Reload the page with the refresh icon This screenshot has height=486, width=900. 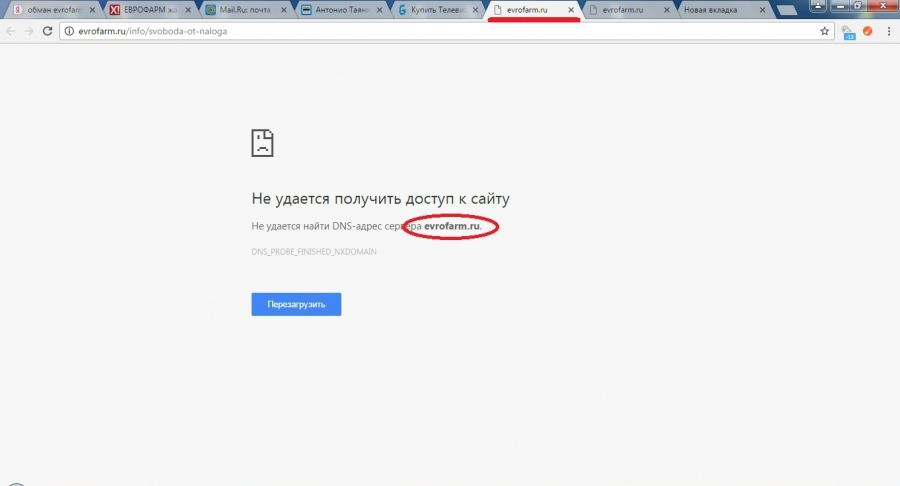coord(48,31)
